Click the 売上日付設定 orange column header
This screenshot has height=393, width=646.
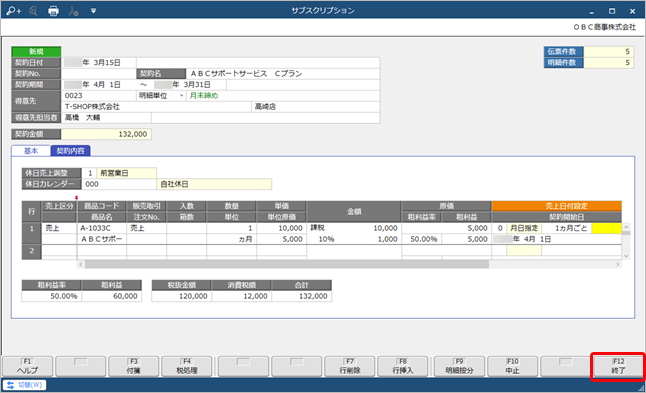pyautogui.click(x=557, y=206)
